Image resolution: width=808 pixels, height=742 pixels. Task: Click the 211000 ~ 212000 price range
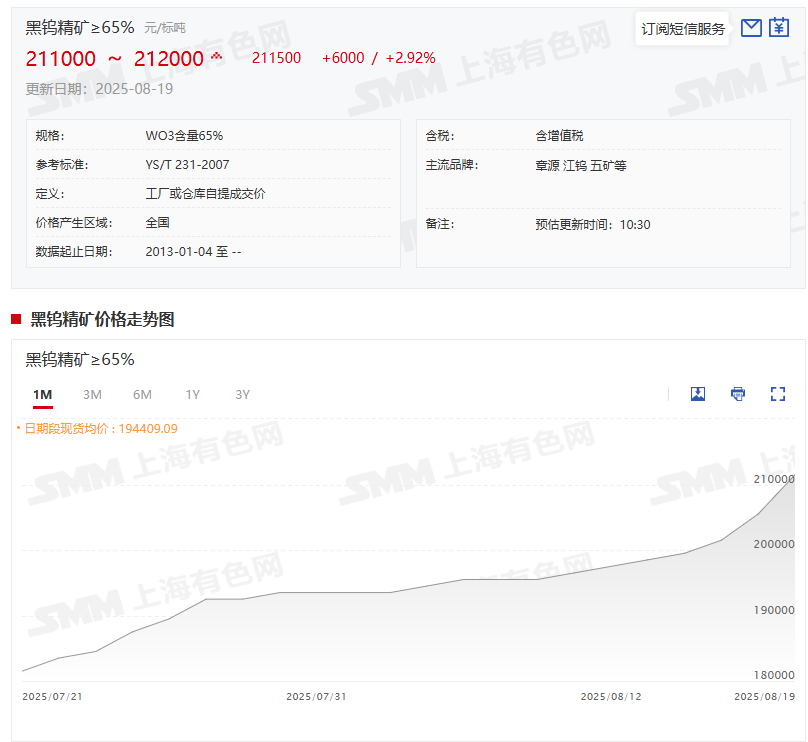coord(114,59)
